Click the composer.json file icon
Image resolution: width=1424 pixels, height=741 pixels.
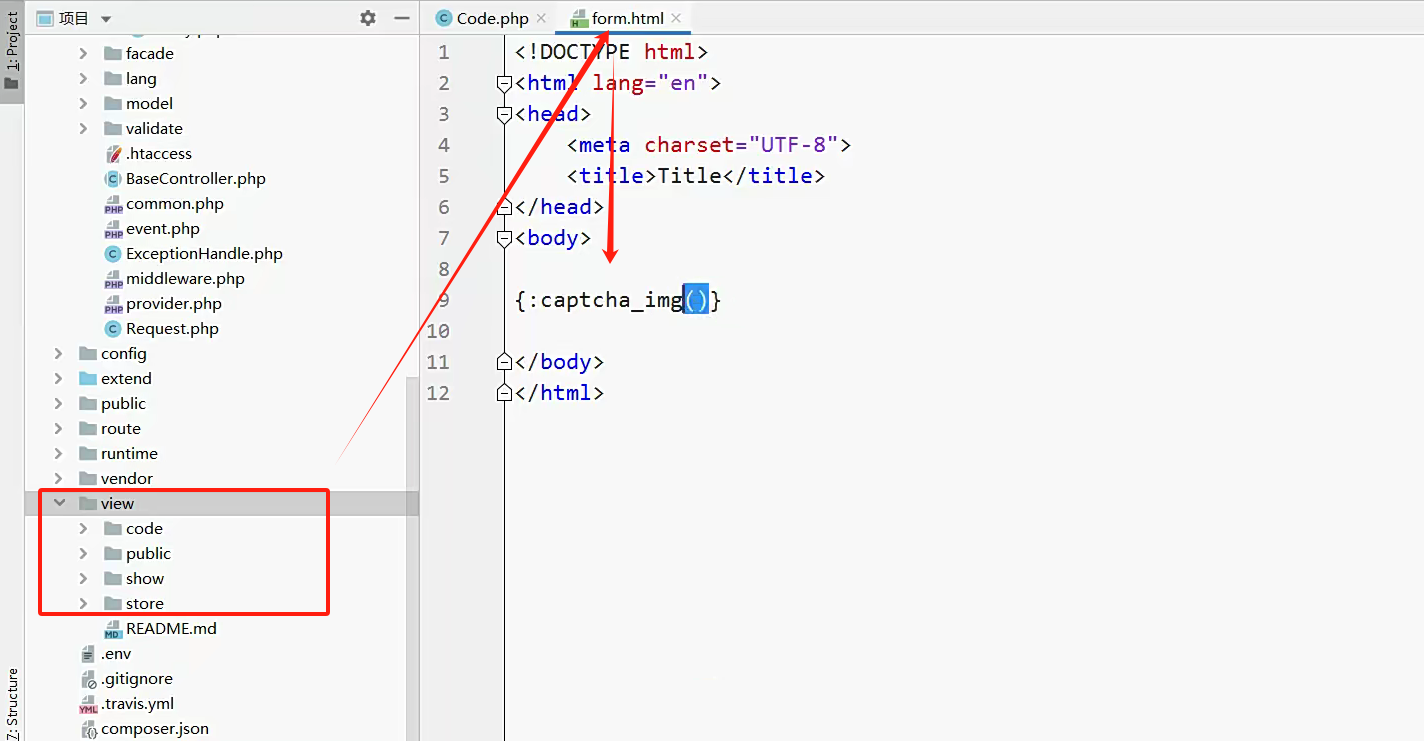88,729
